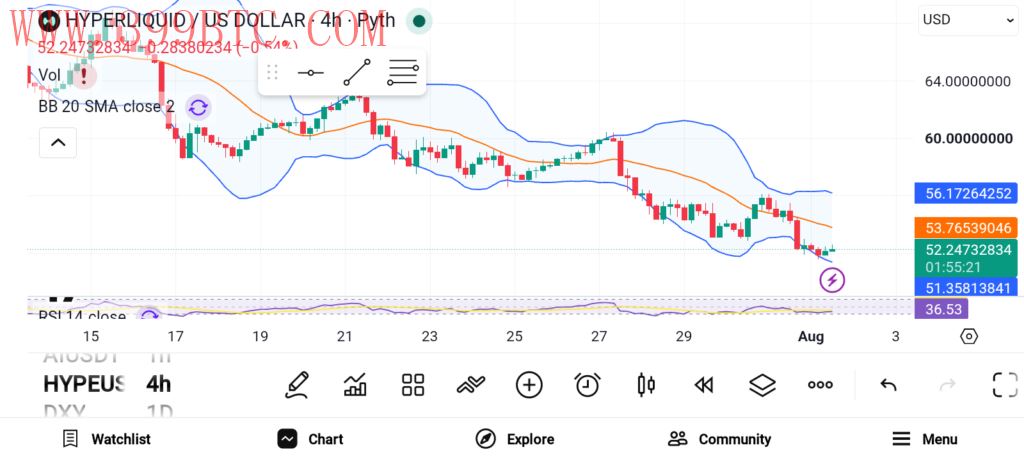Start bar replay with rewind icon
Screen dimensions: 1024x461
703,385
